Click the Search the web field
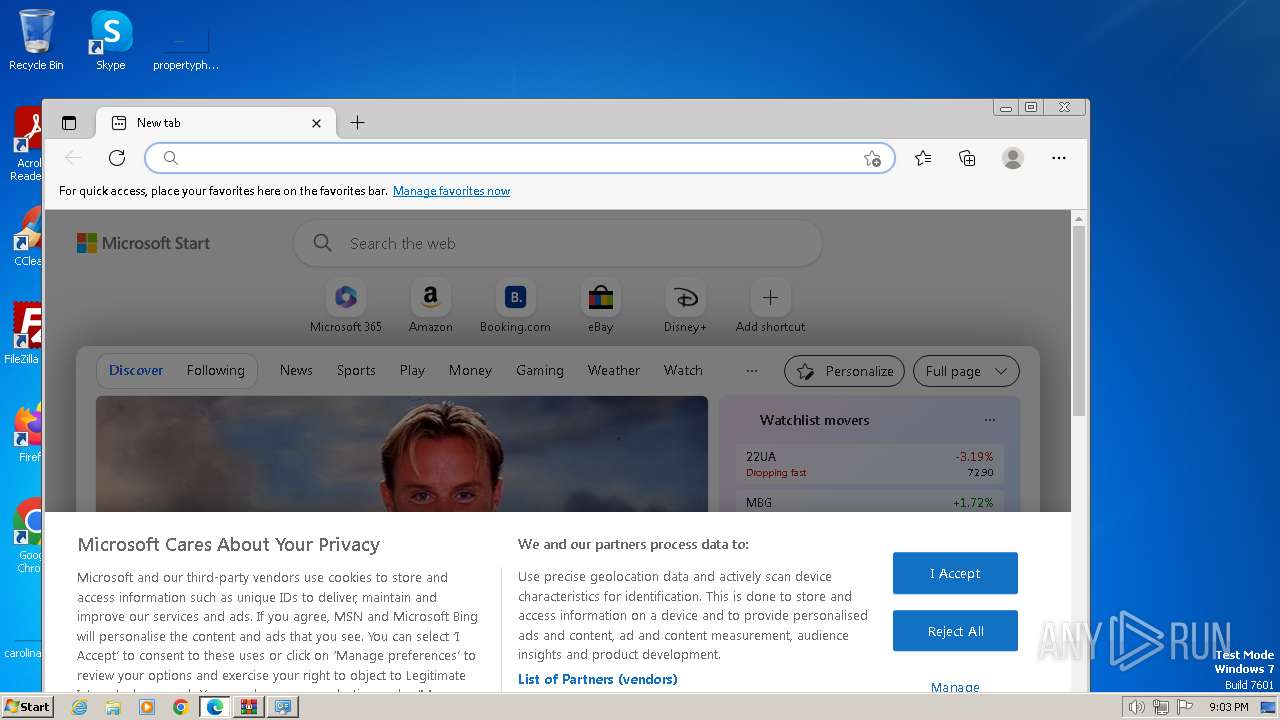The height and width of the screenshot is (720, 1280). coord(558,243)
